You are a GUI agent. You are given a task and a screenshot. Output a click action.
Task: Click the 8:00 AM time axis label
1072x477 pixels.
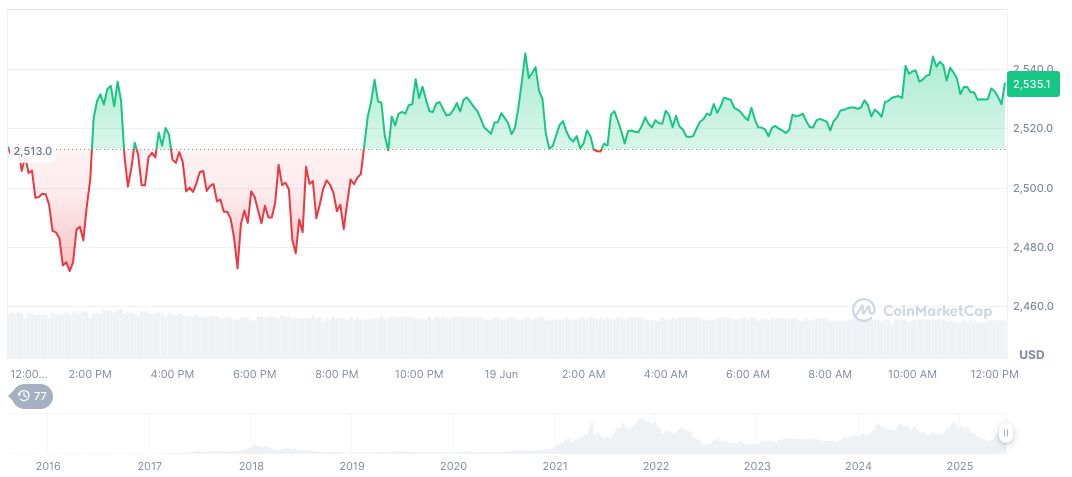(829, 375)
